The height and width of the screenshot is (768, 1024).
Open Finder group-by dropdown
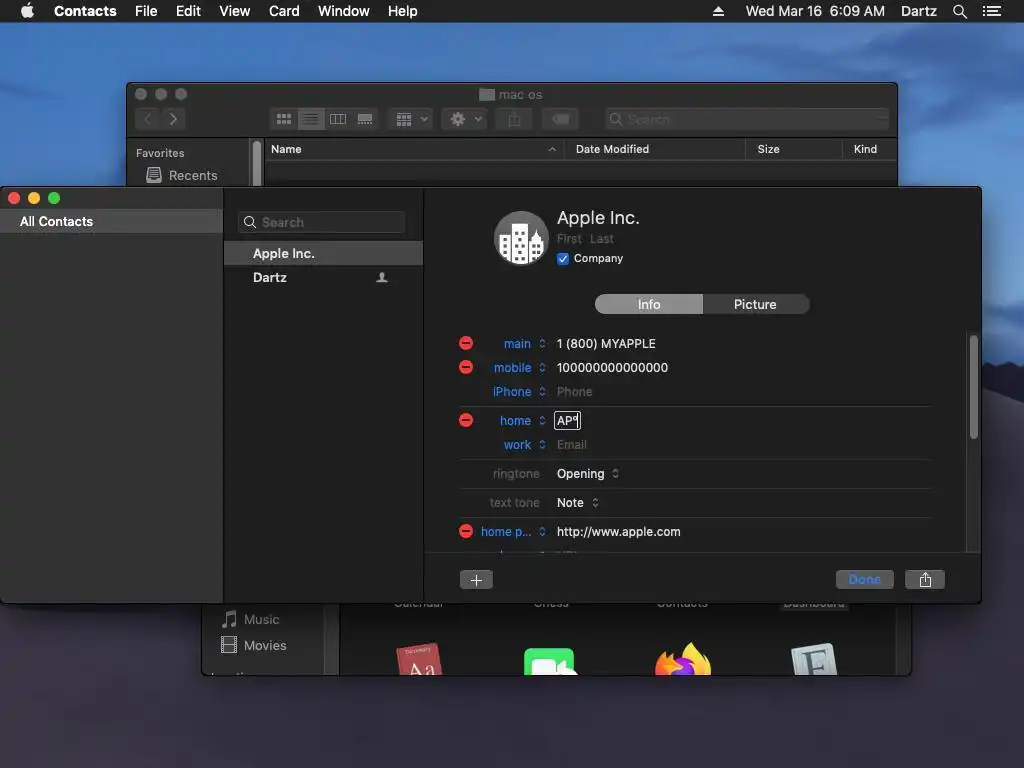pos(411,119)
